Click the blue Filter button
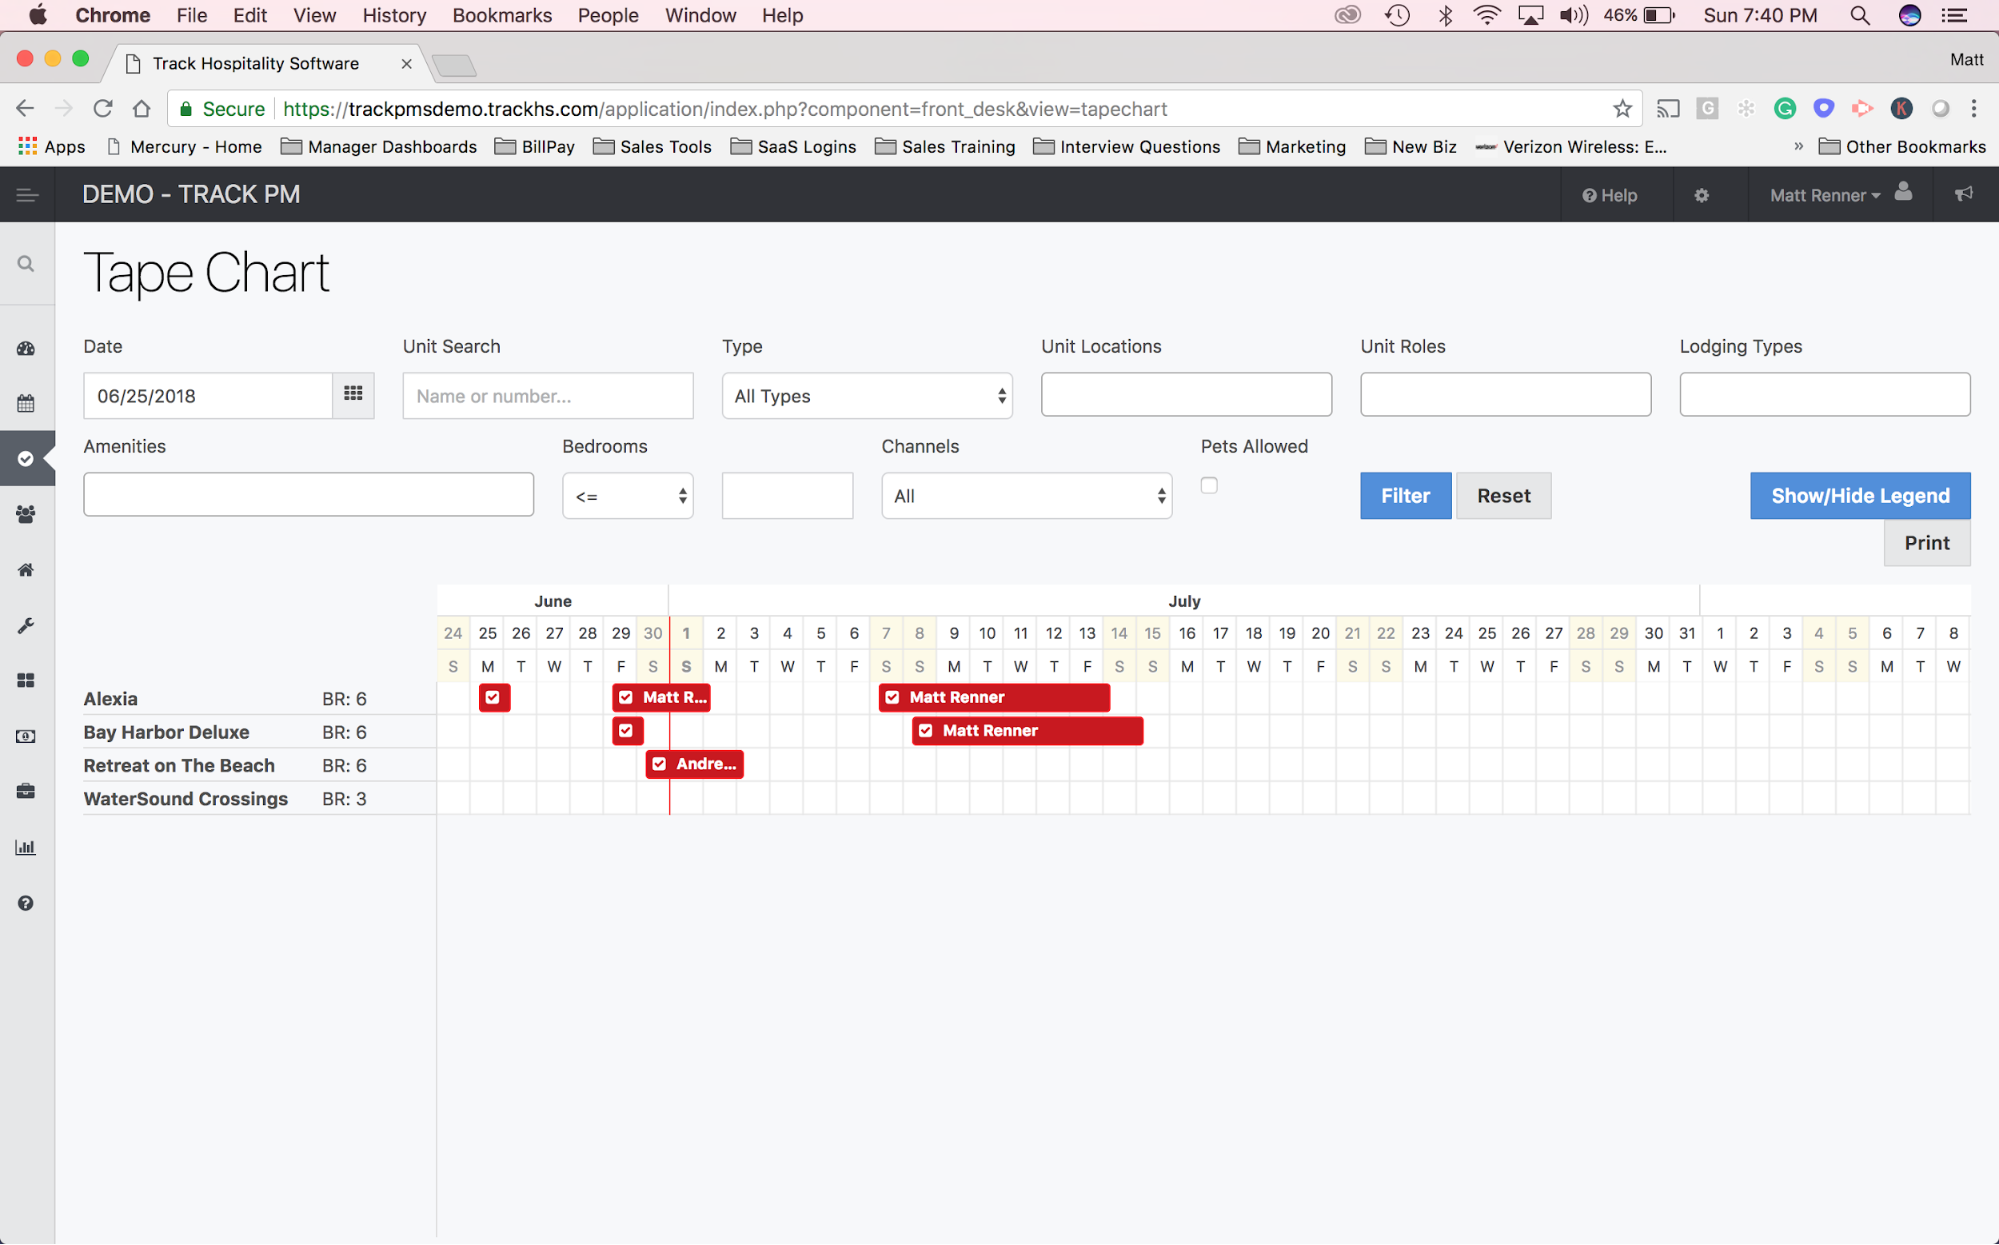This screenshot has width=1999, height=1245. pos(1404,496)
